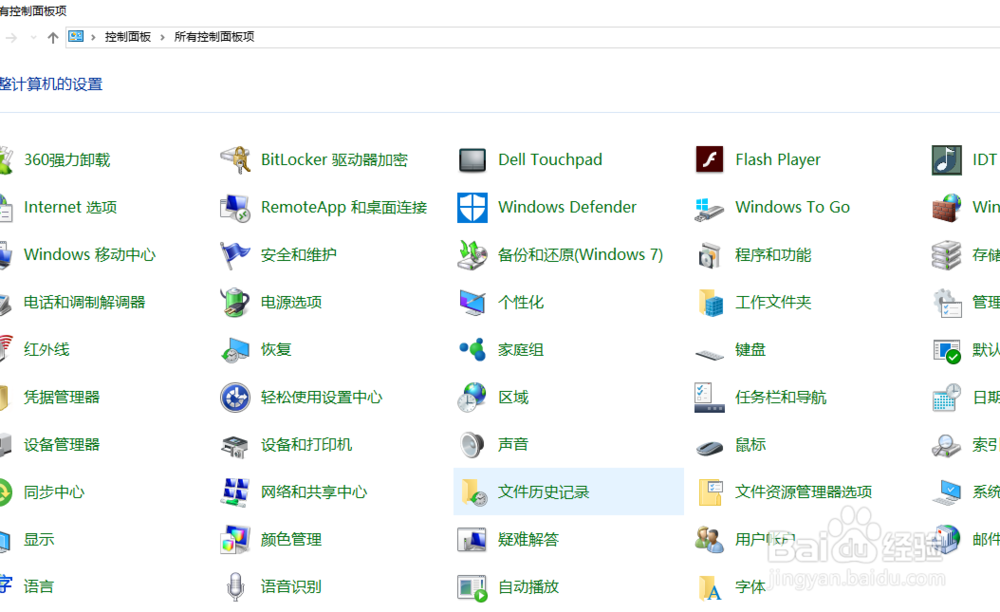Open the 声音 speaker icon
The width and height of the screenshot is (1000, 612).
(x=472, y=444)
